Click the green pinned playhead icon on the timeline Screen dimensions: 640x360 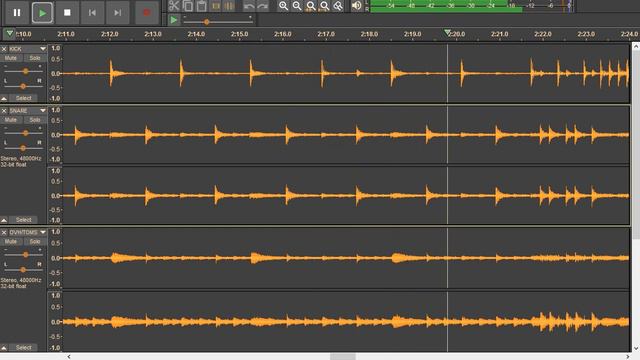pyautogui.click(x=9, y=33)
